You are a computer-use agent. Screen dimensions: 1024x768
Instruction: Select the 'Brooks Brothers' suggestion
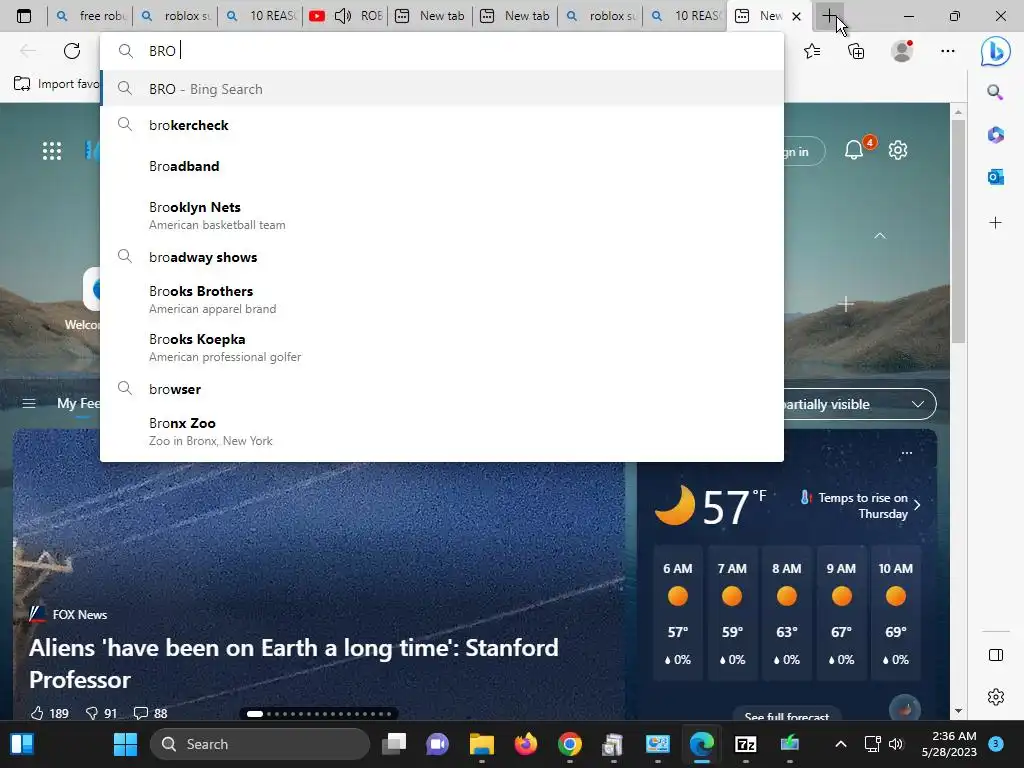pyautogui.click(x=442, y=299)
